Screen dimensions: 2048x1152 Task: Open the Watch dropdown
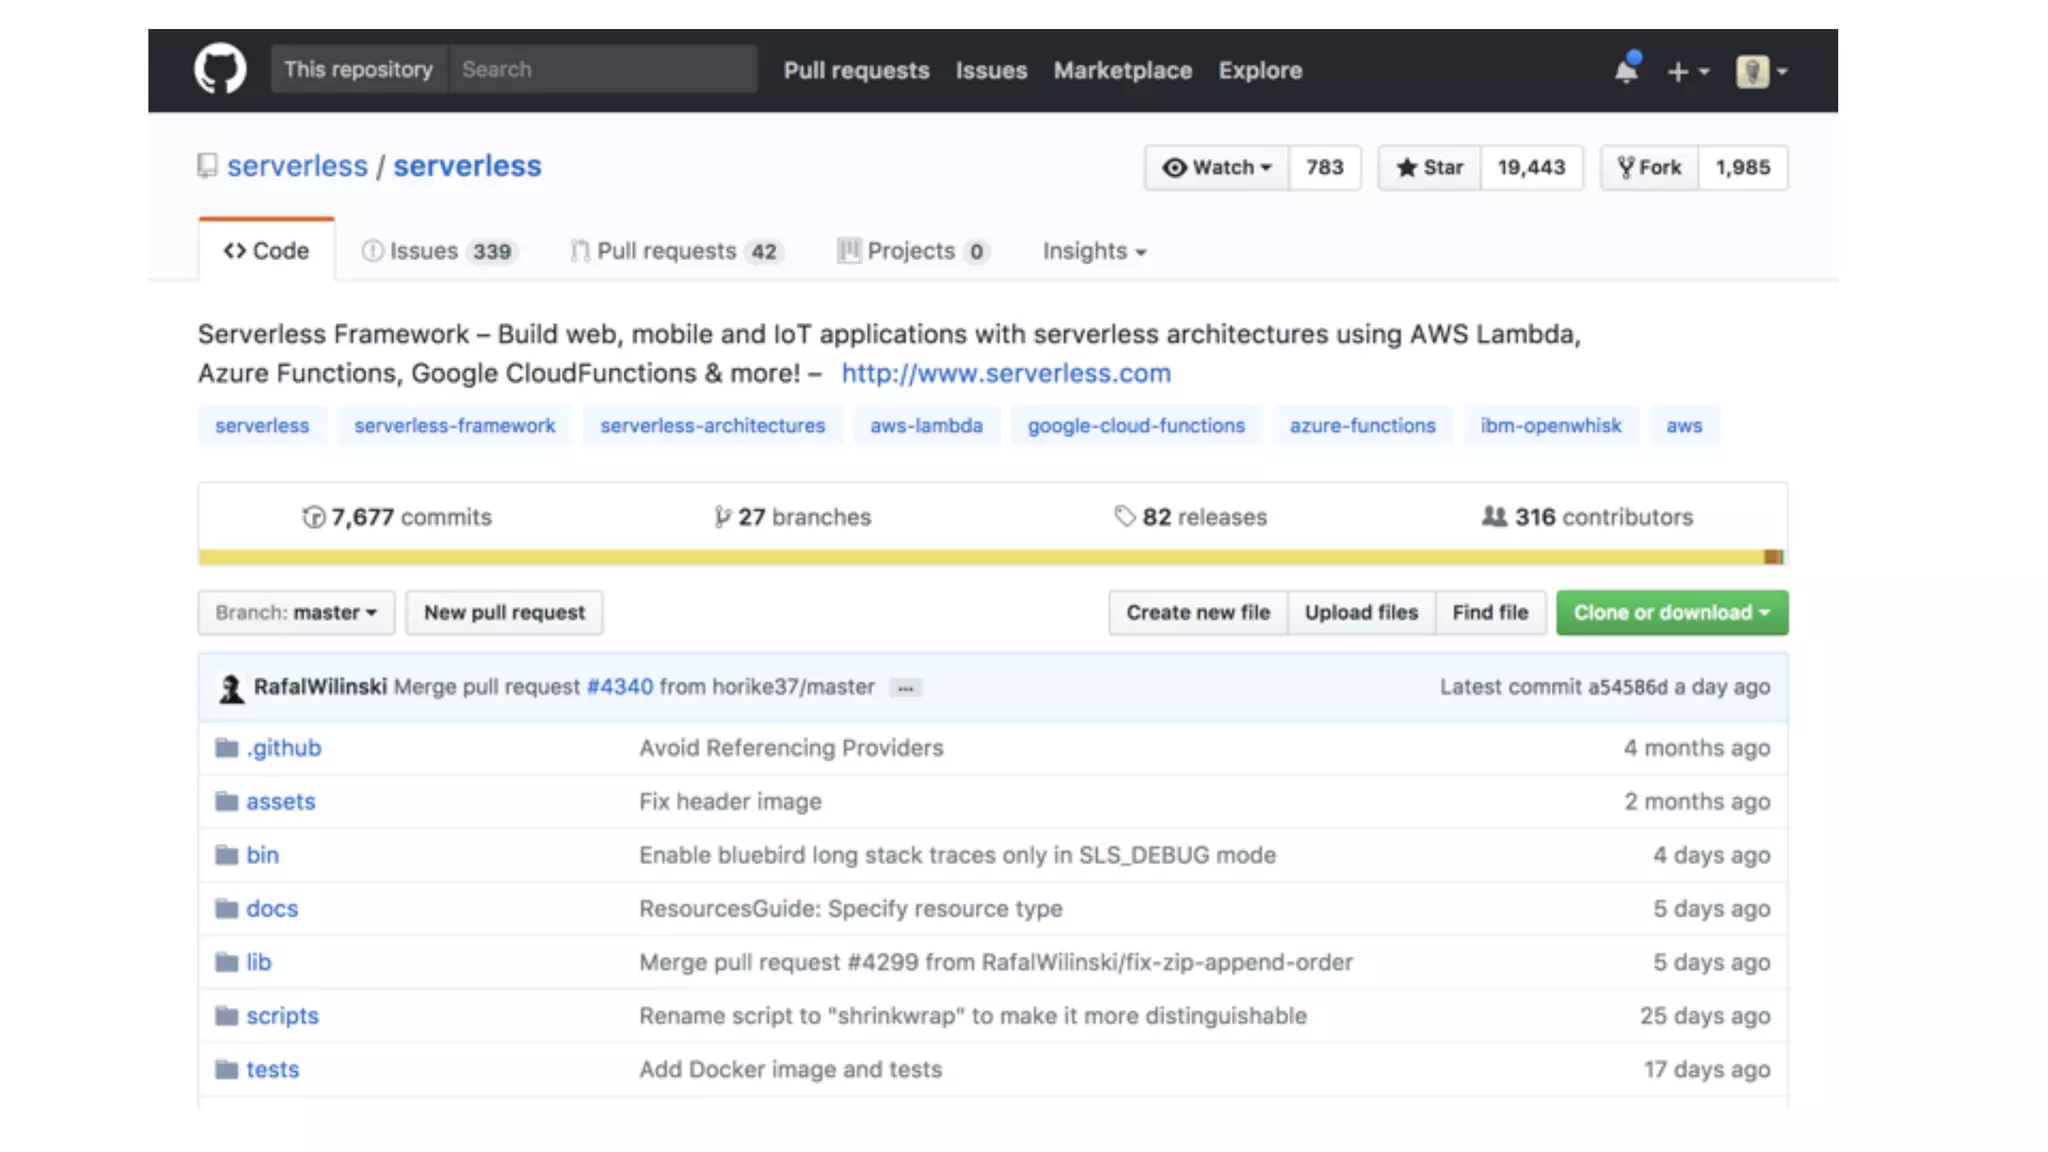[x=1216, y=168]
